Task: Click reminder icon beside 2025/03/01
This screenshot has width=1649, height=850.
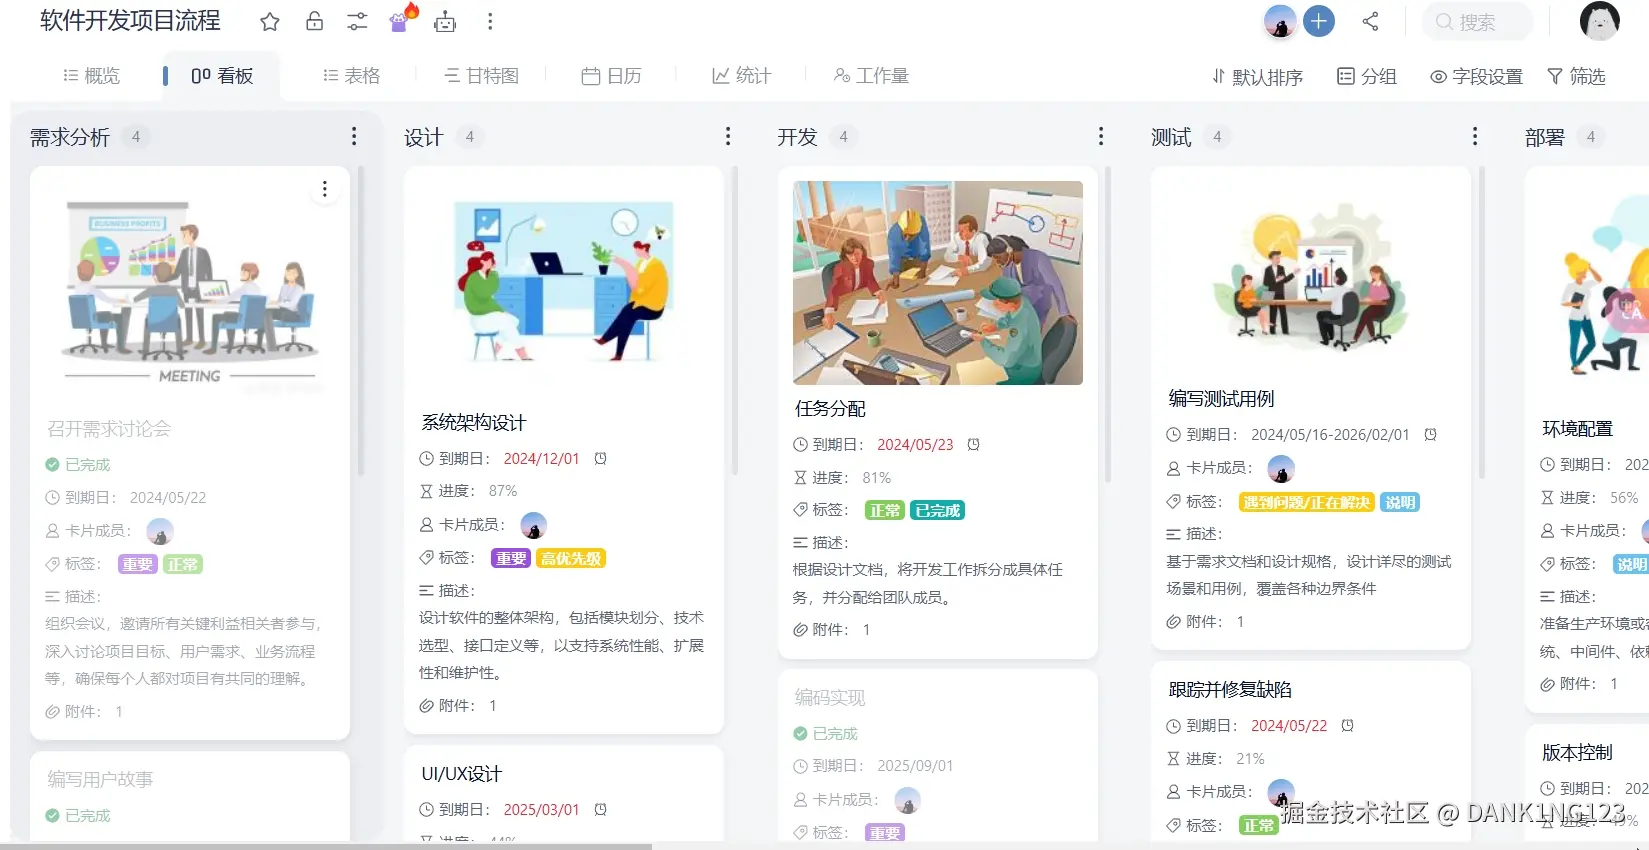Action: tap(600, 809)
